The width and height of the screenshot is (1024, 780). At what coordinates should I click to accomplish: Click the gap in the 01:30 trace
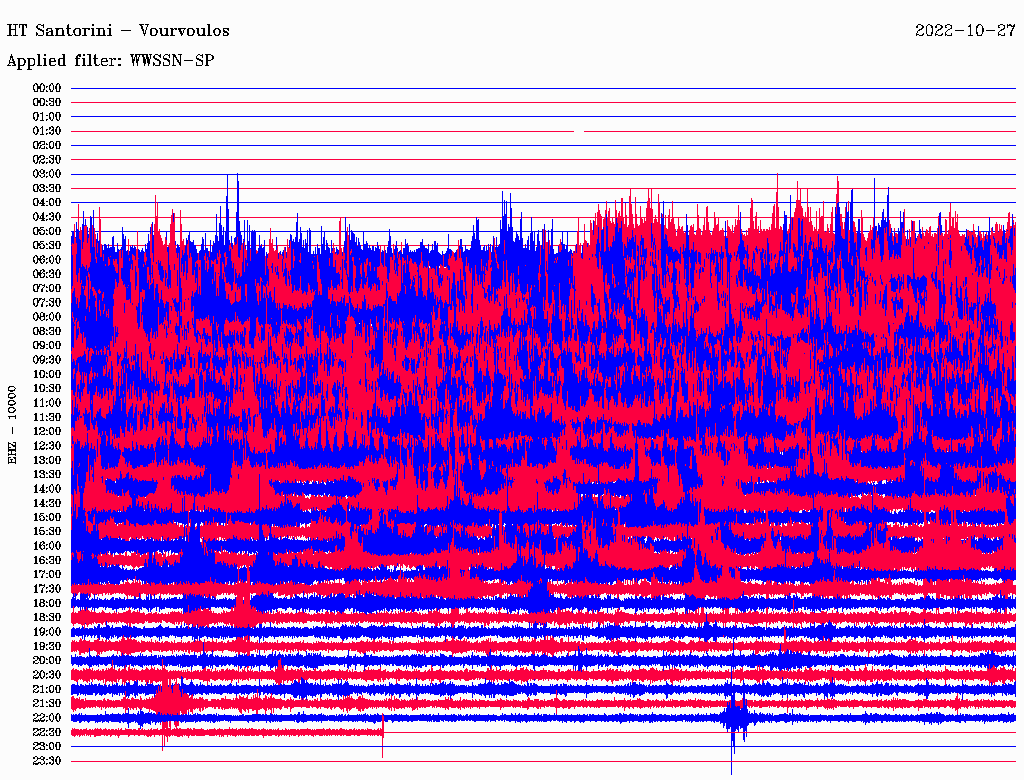(579, 131)
